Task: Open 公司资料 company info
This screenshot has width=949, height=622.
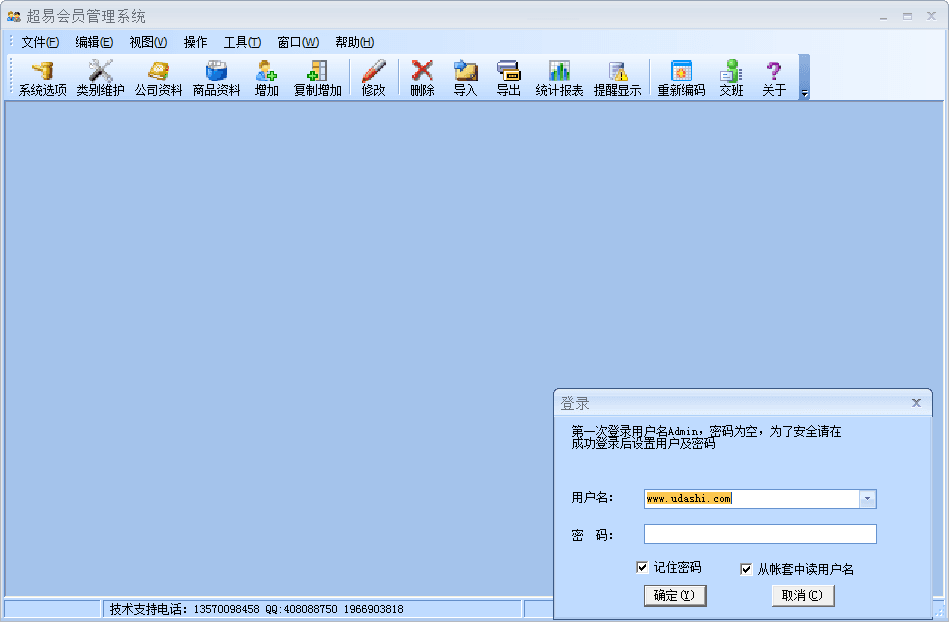Action: [x=158, y=78]
